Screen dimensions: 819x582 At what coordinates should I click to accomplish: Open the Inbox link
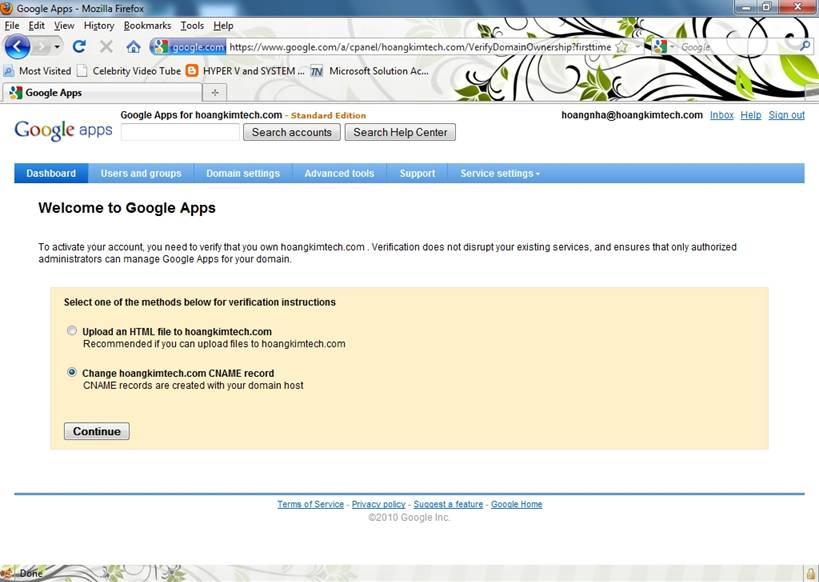pyautogui.click(x=722, y=115)
